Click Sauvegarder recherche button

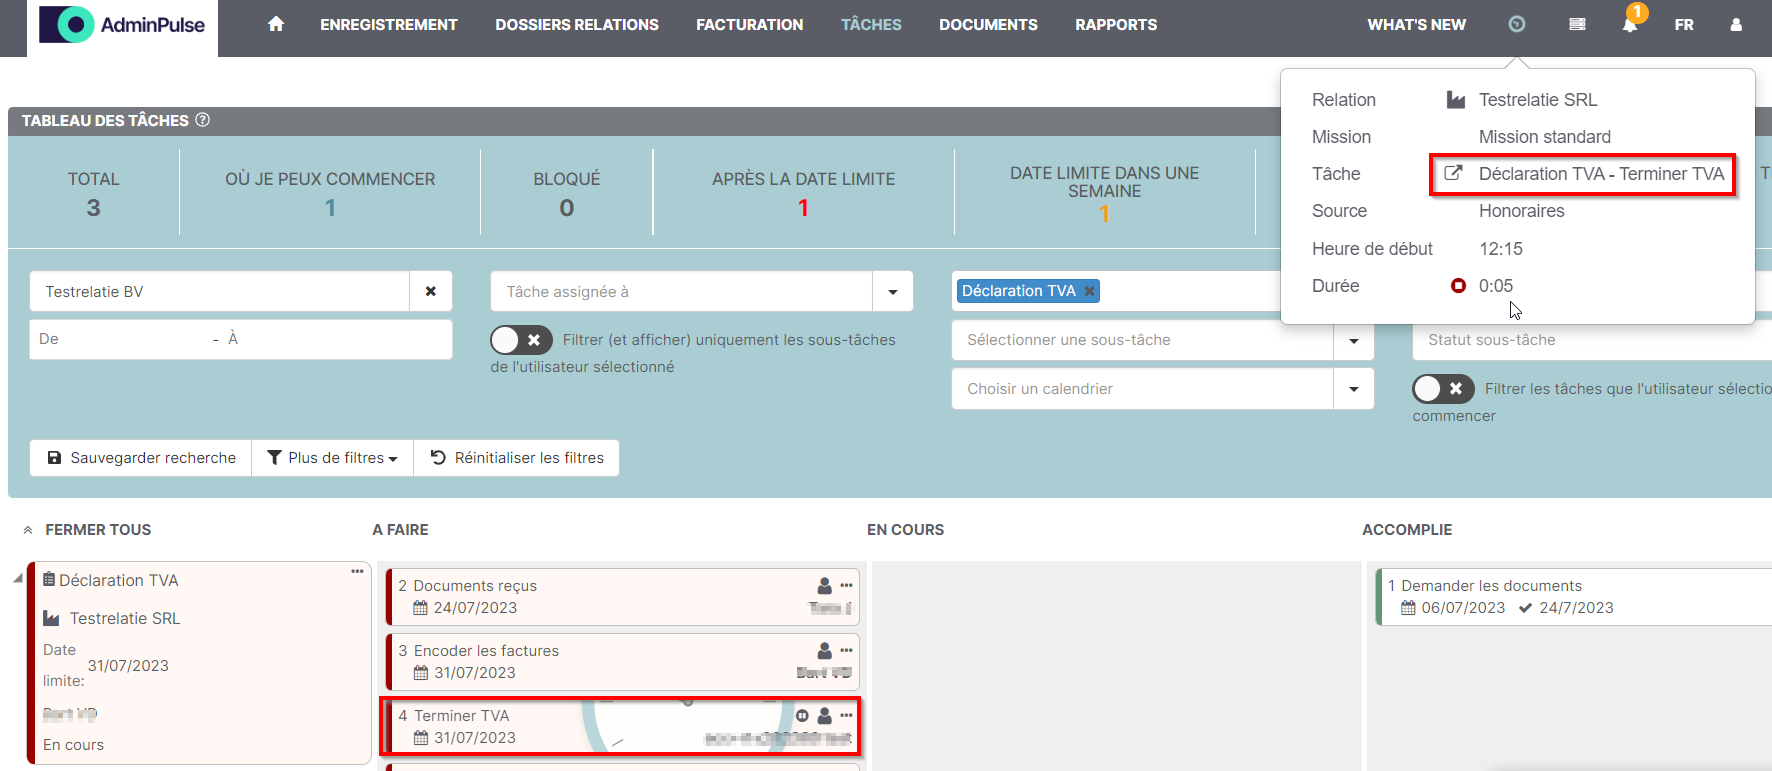(x=141, y=458)
